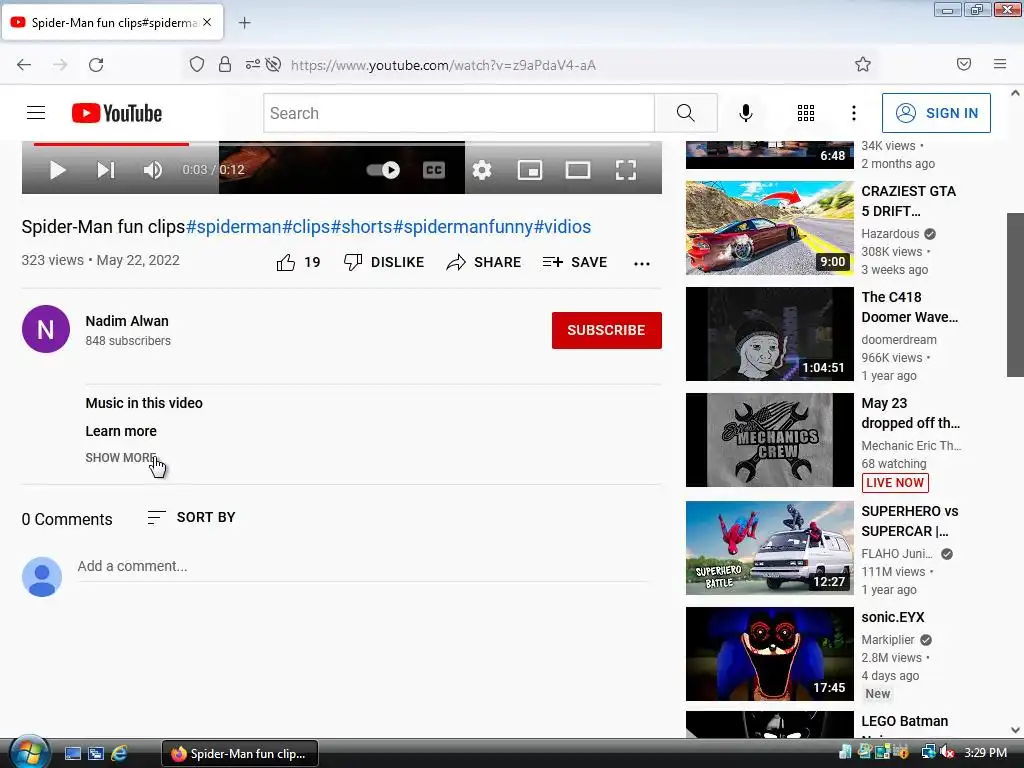Launch Internet Explorer from taskbar
1024x768 pixels.
pyautogui.click(x=119, y=754)
